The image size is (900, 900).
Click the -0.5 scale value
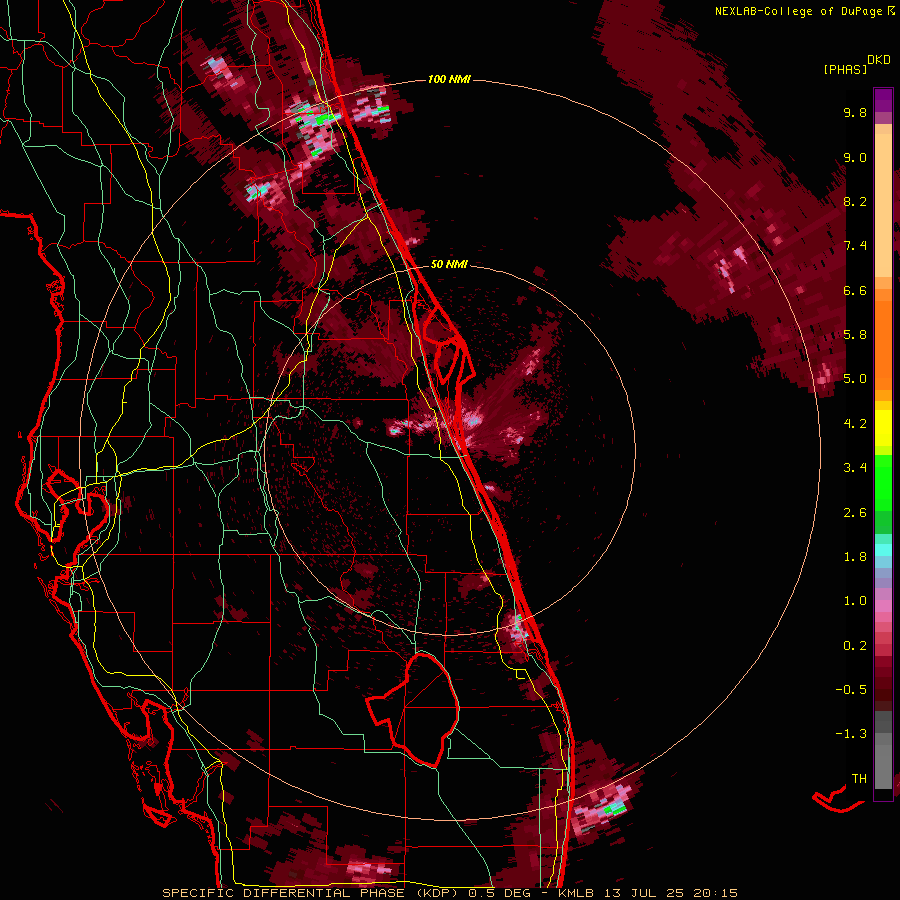[851, 690]
